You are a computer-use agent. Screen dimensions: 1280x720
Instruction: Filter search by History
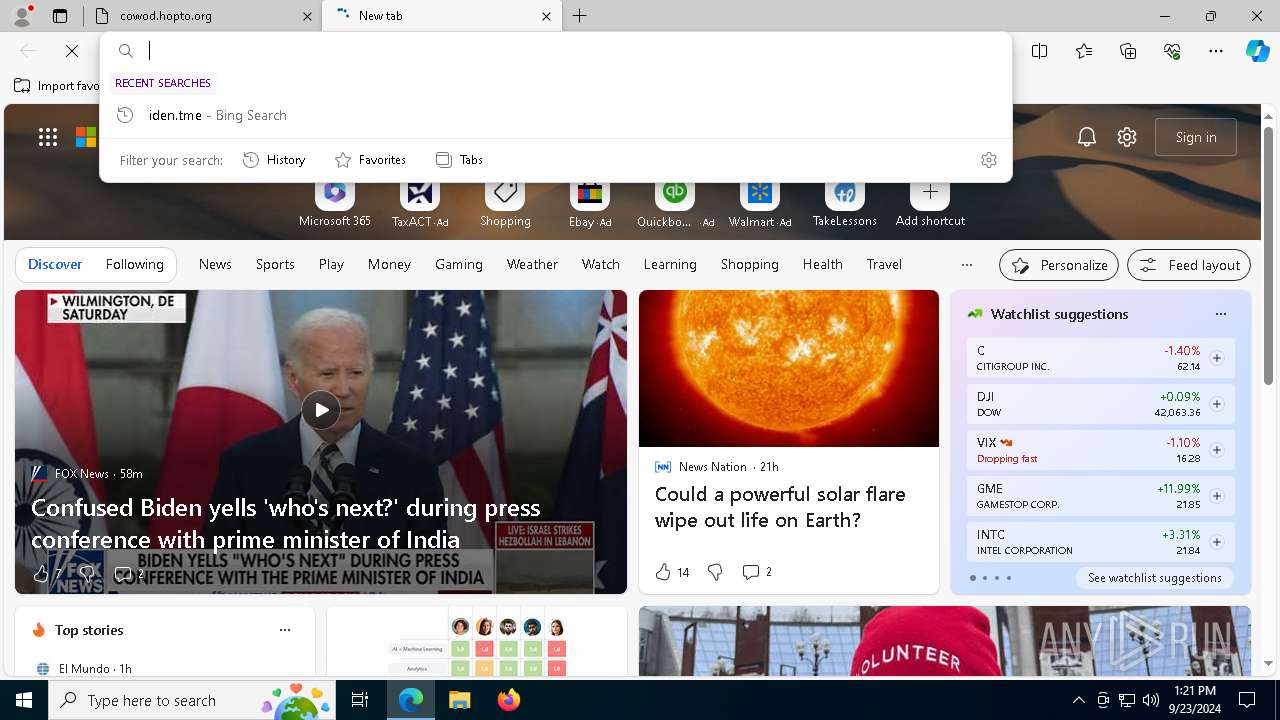(x=274, y=160)
